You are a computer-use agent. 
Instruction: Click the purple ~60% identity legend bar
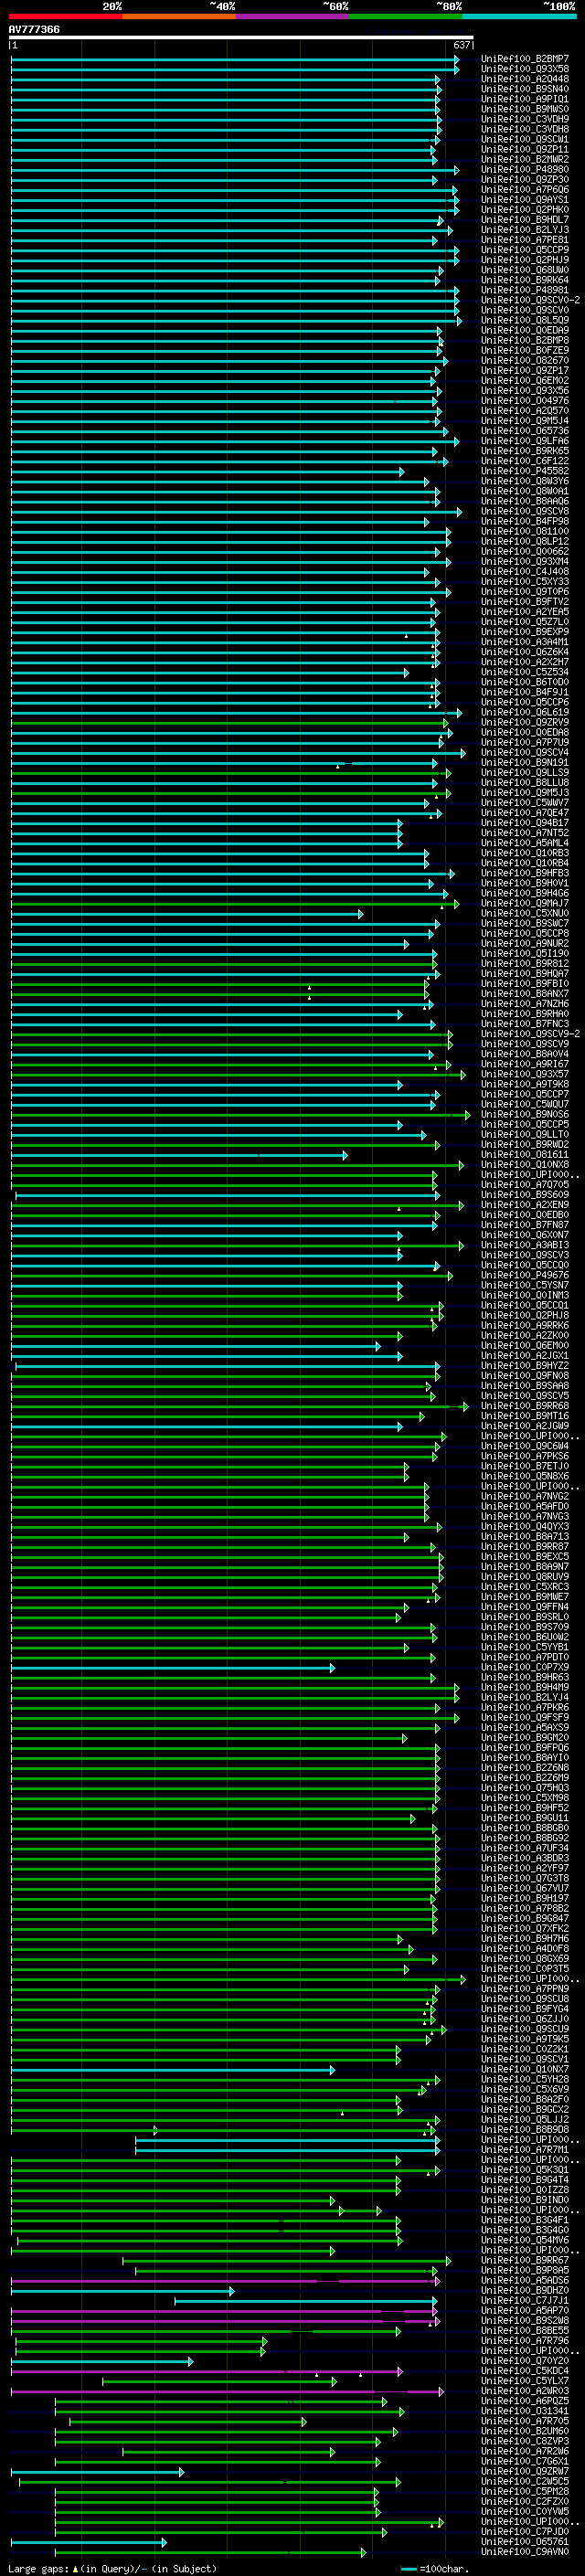point(292,16)
